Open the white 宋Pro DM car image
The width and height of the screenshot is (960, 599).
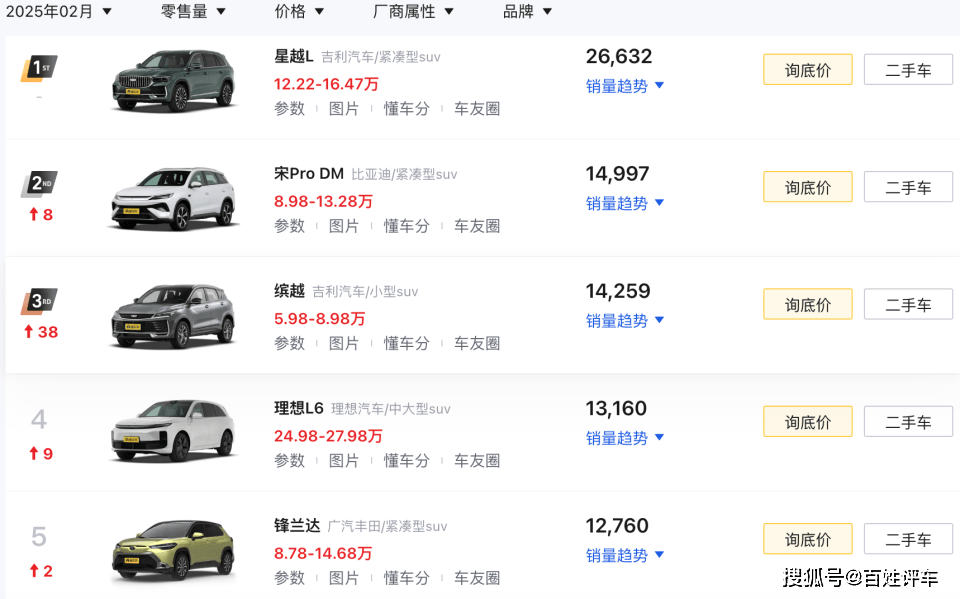pos(173,198)
